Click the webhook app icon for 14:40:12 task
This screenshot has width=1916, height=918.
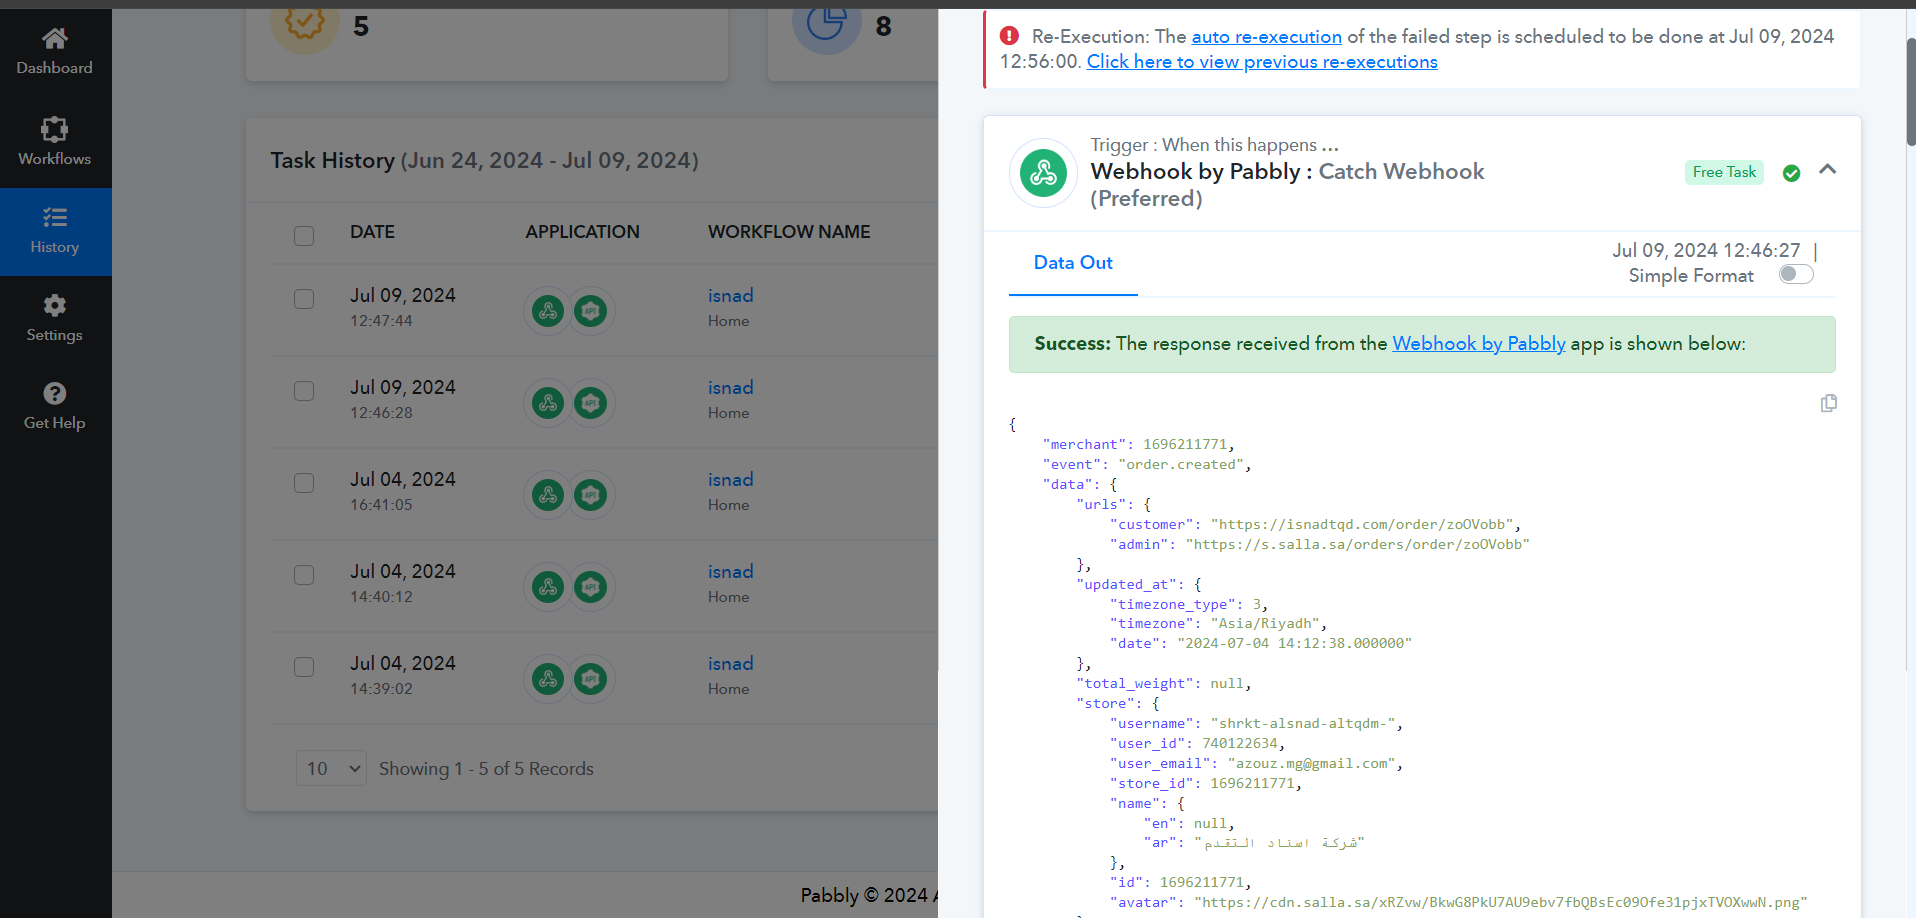(x=548, y=587)
